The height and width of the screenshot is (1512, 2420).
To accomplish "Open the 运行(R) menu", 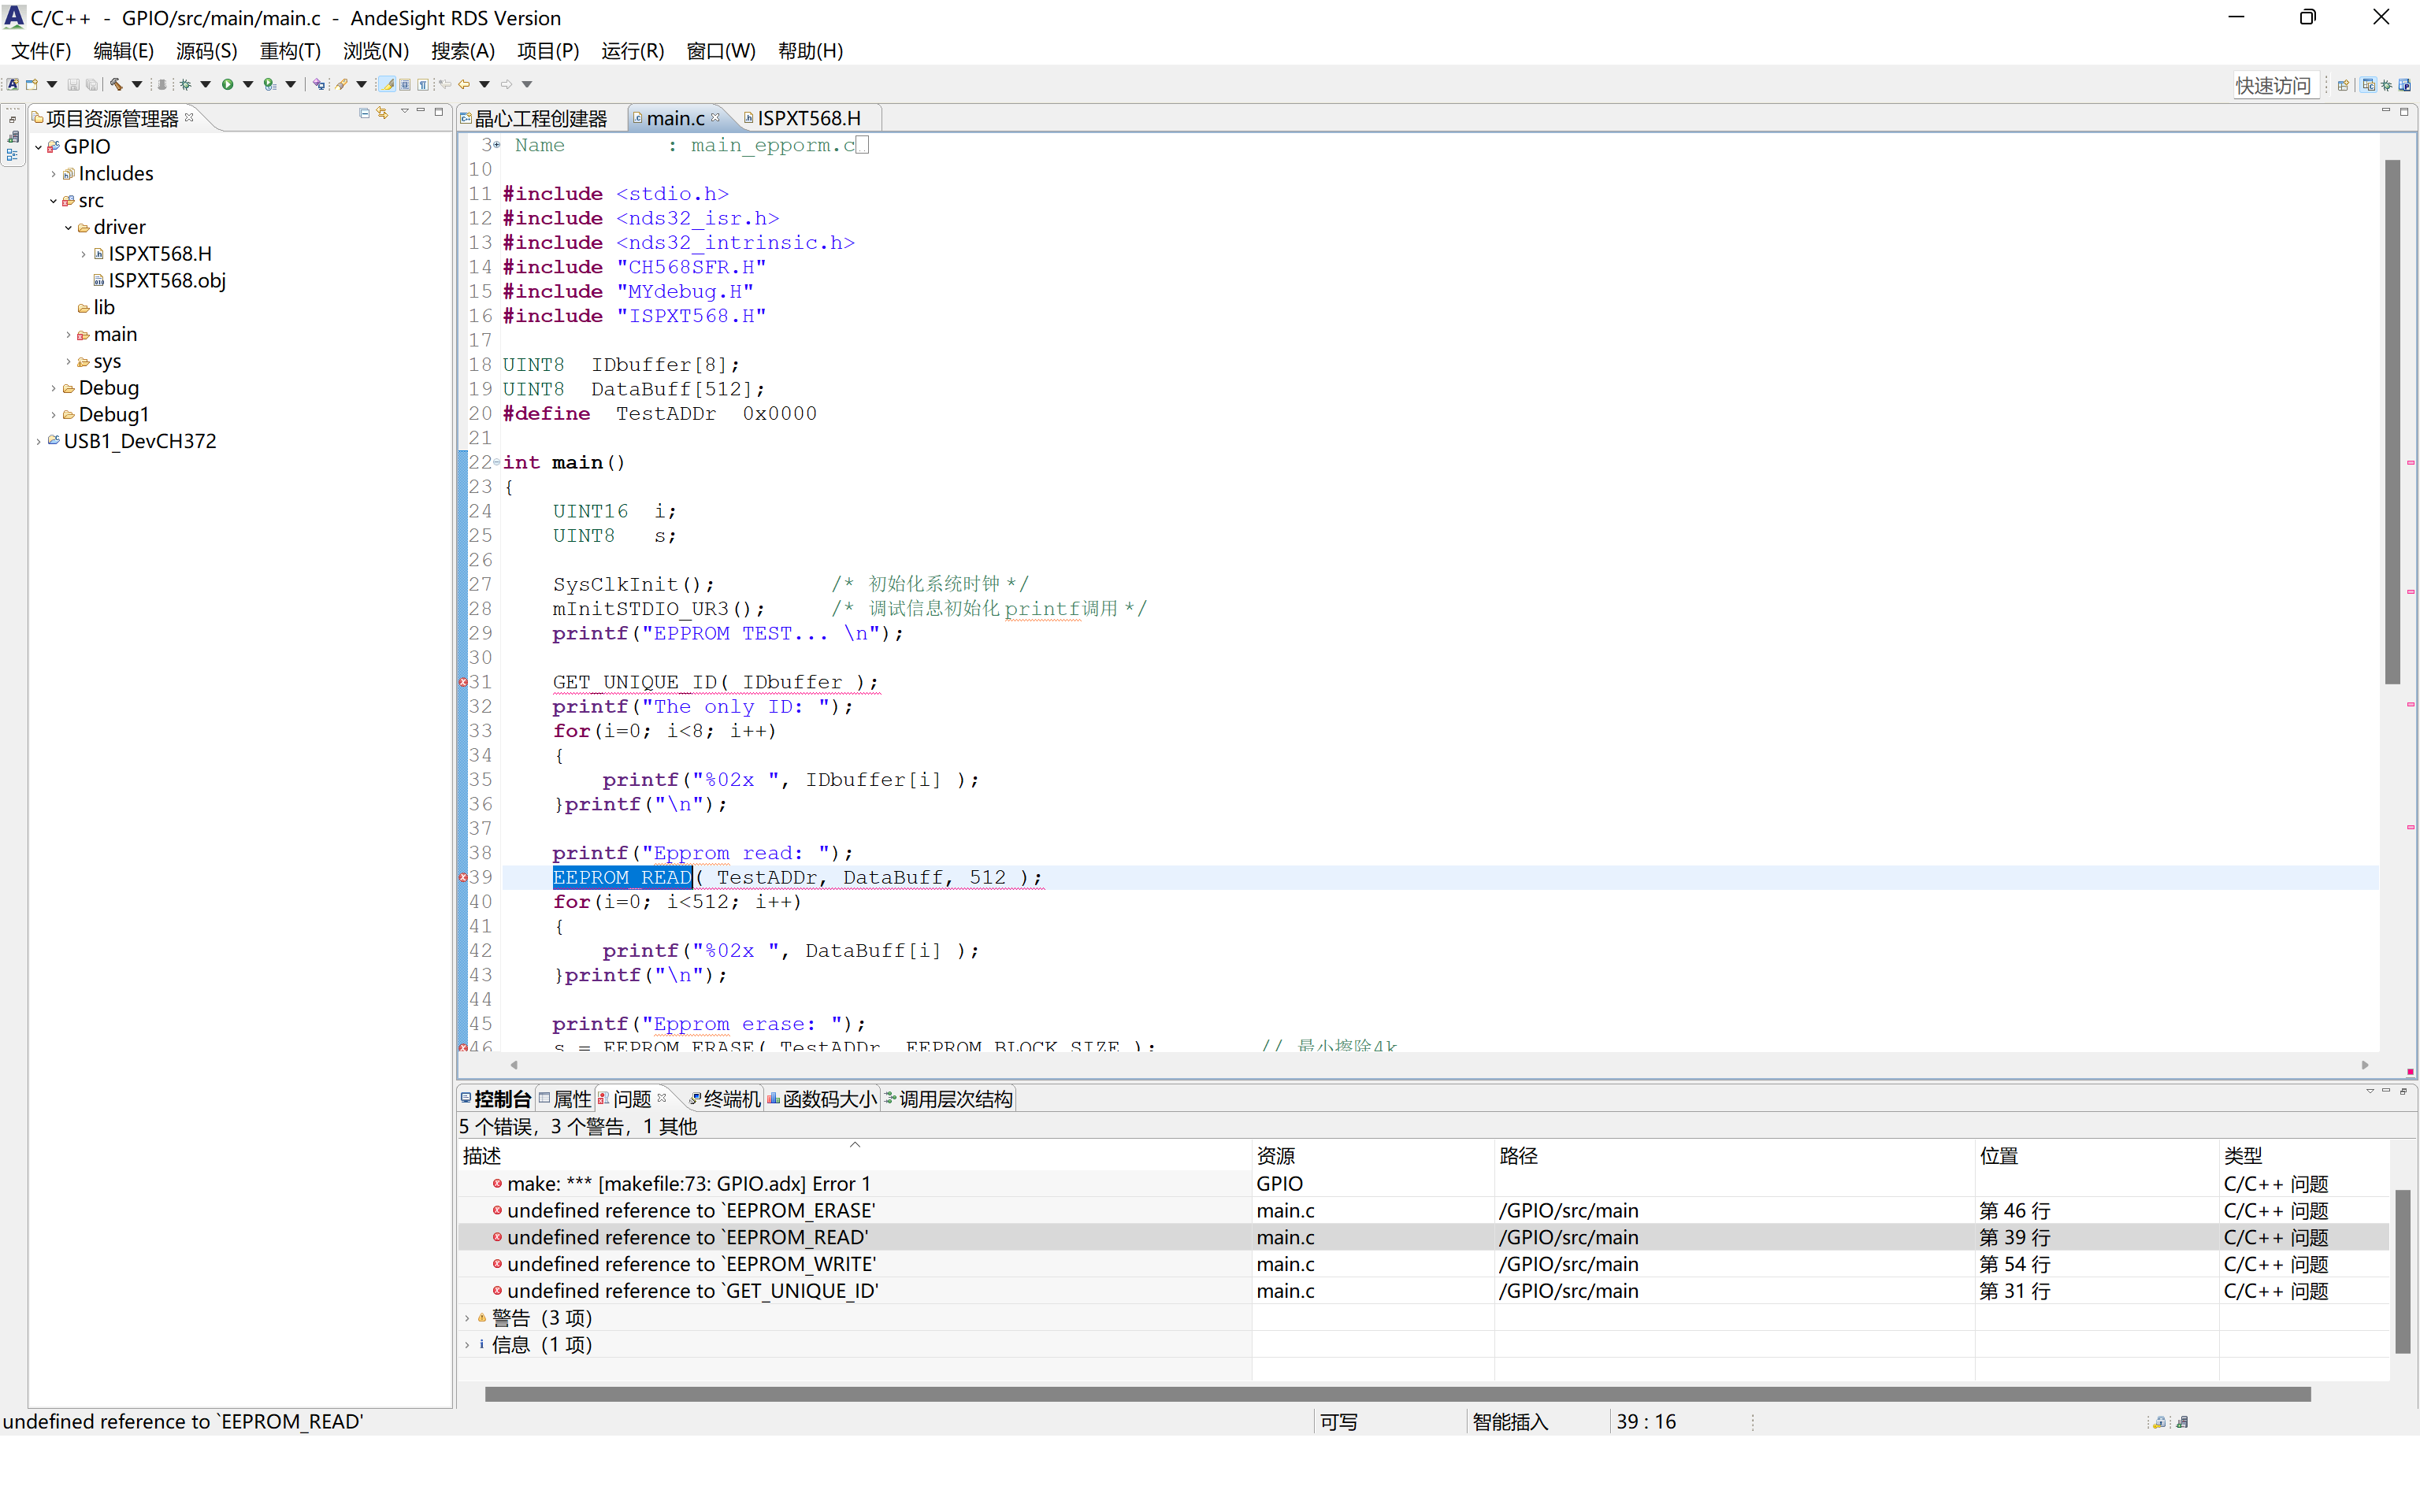I will 632,51.
